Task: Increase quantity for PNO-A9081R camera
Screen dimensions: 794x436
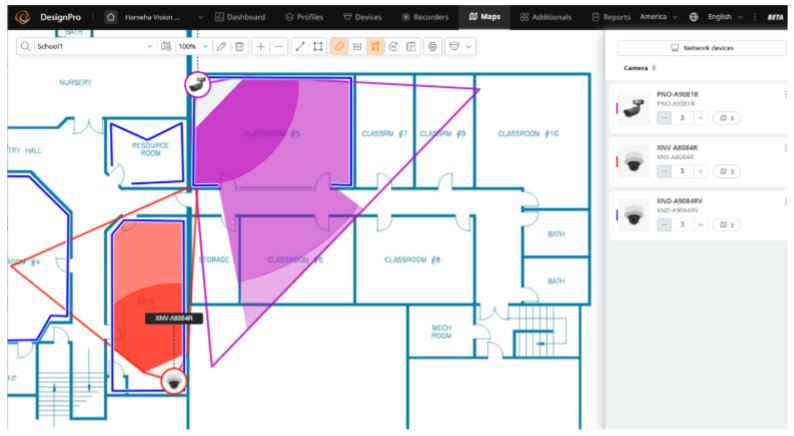Action: tap(701, 118)
